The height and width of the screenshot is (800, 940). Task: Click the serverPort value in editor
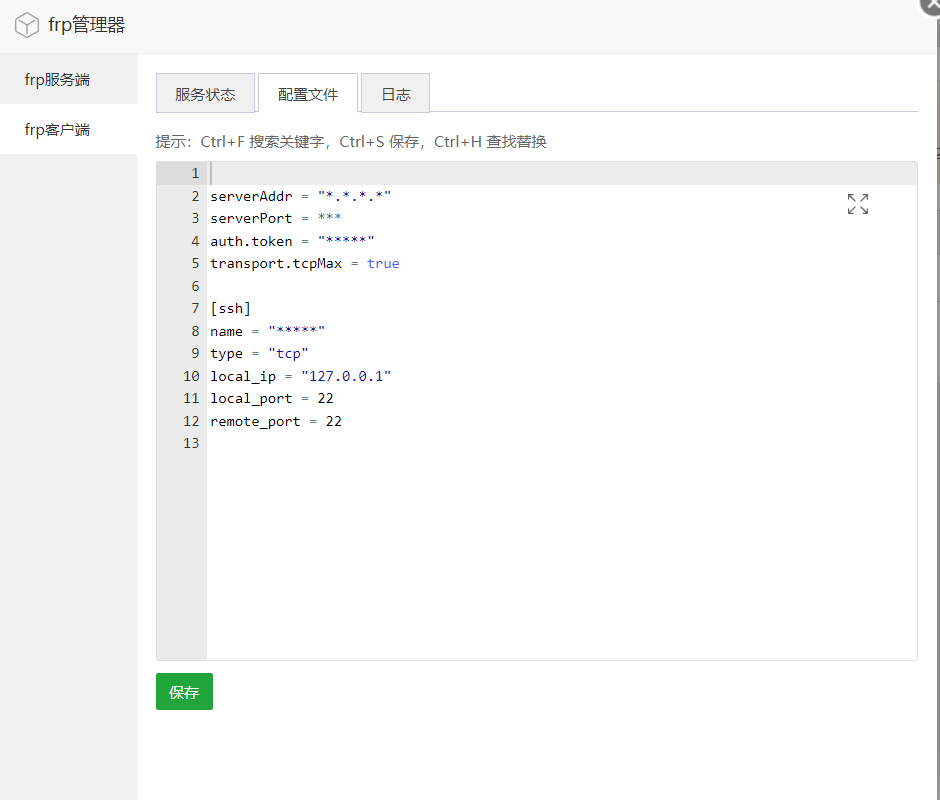pos(329,219)
